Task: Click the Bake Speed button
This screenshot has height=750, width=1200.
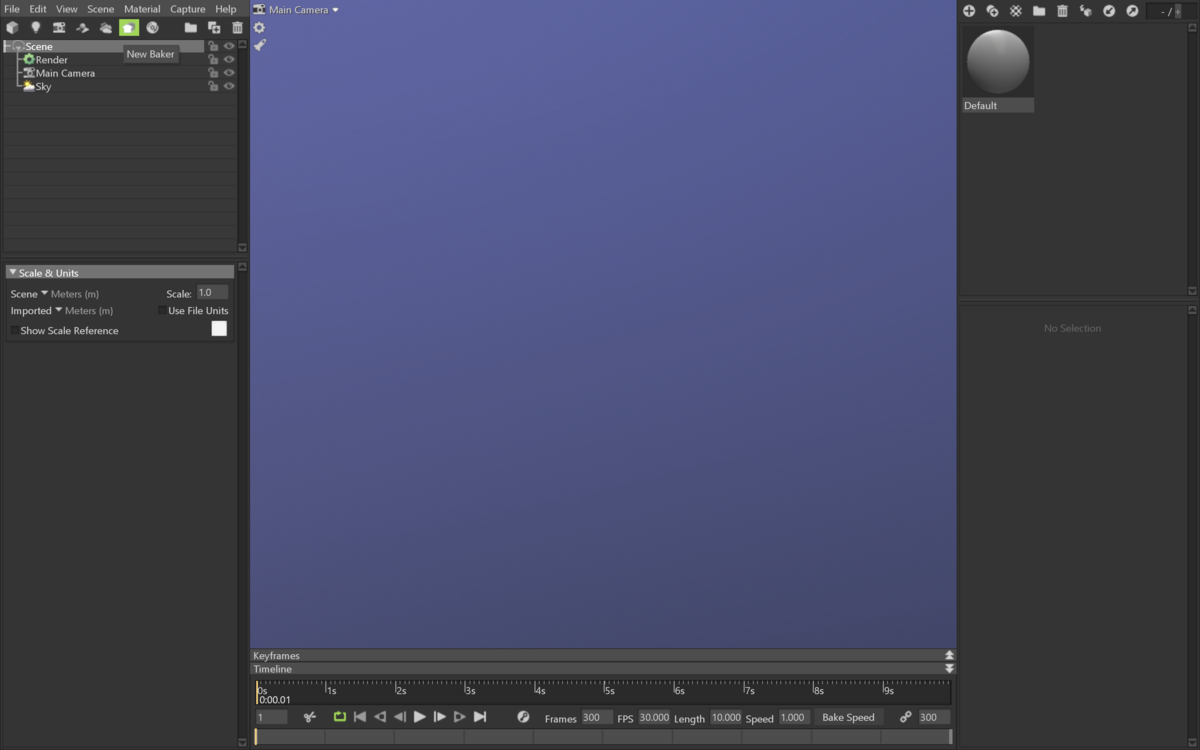Action: click(x=848, y=717)
